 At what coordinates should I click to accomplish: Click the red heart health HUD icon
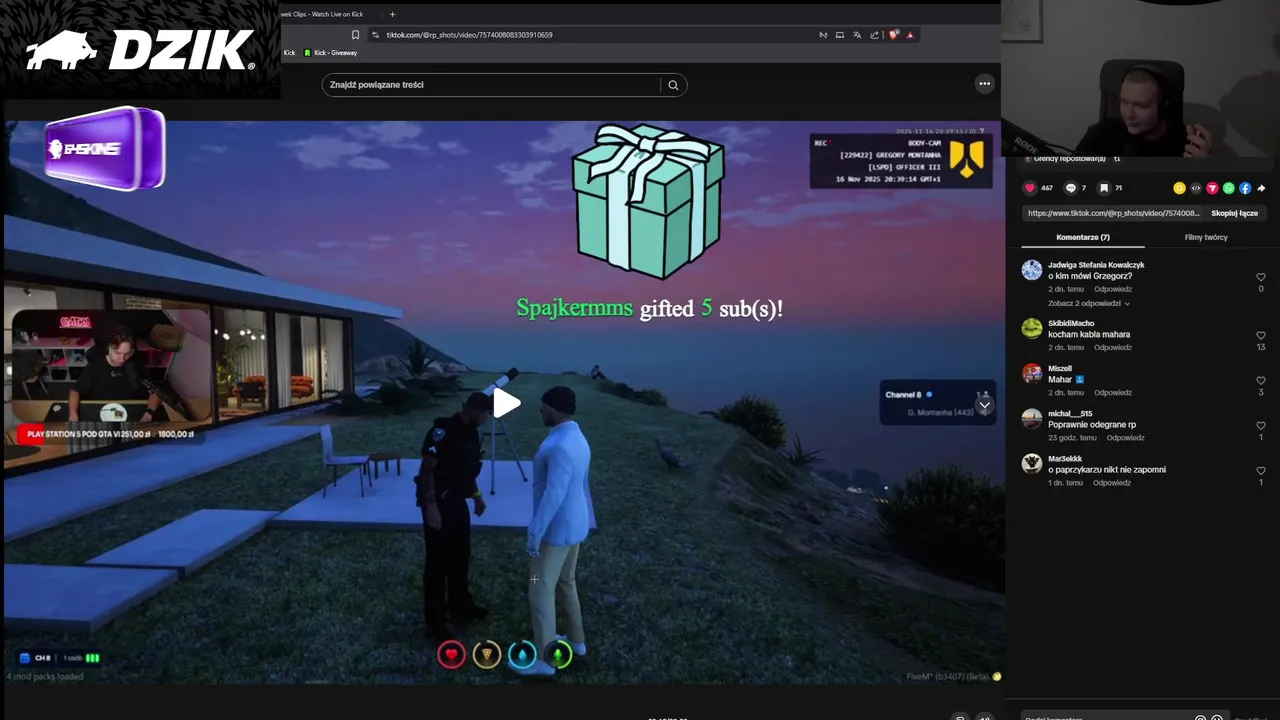tap(451, 654)
